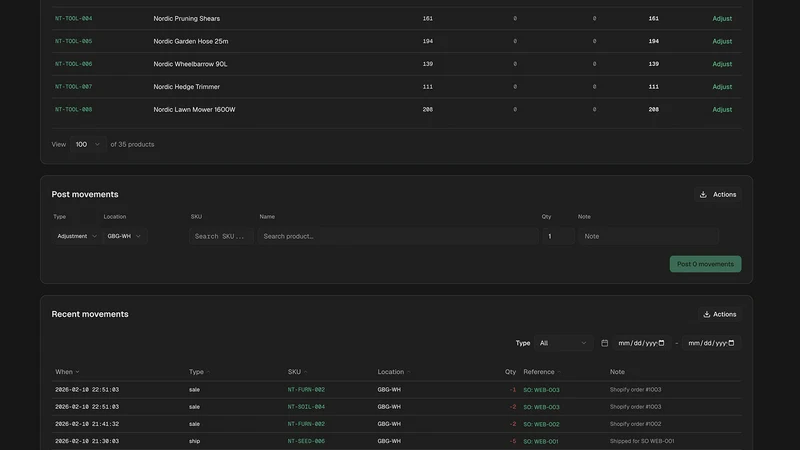Select 'Shopify order #1002' note
Screen dimensions: 800x450
coord(635,424)
